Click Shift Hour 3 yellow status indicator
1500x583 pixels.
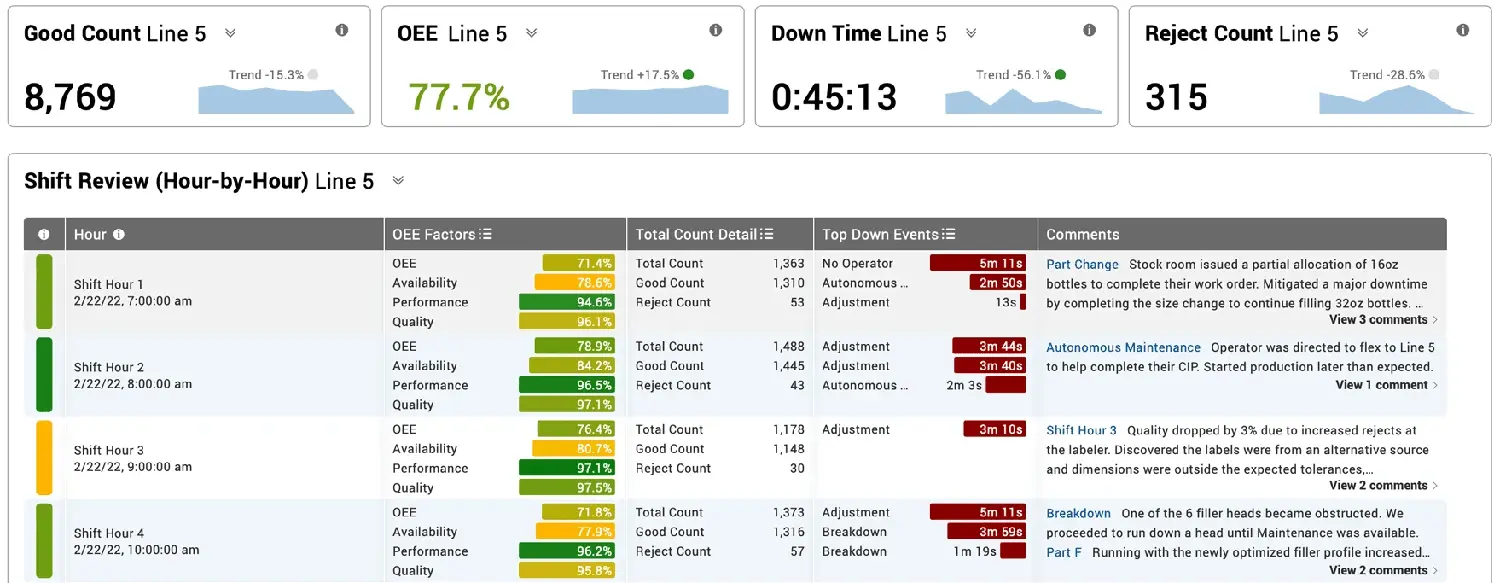coord(44,458)
